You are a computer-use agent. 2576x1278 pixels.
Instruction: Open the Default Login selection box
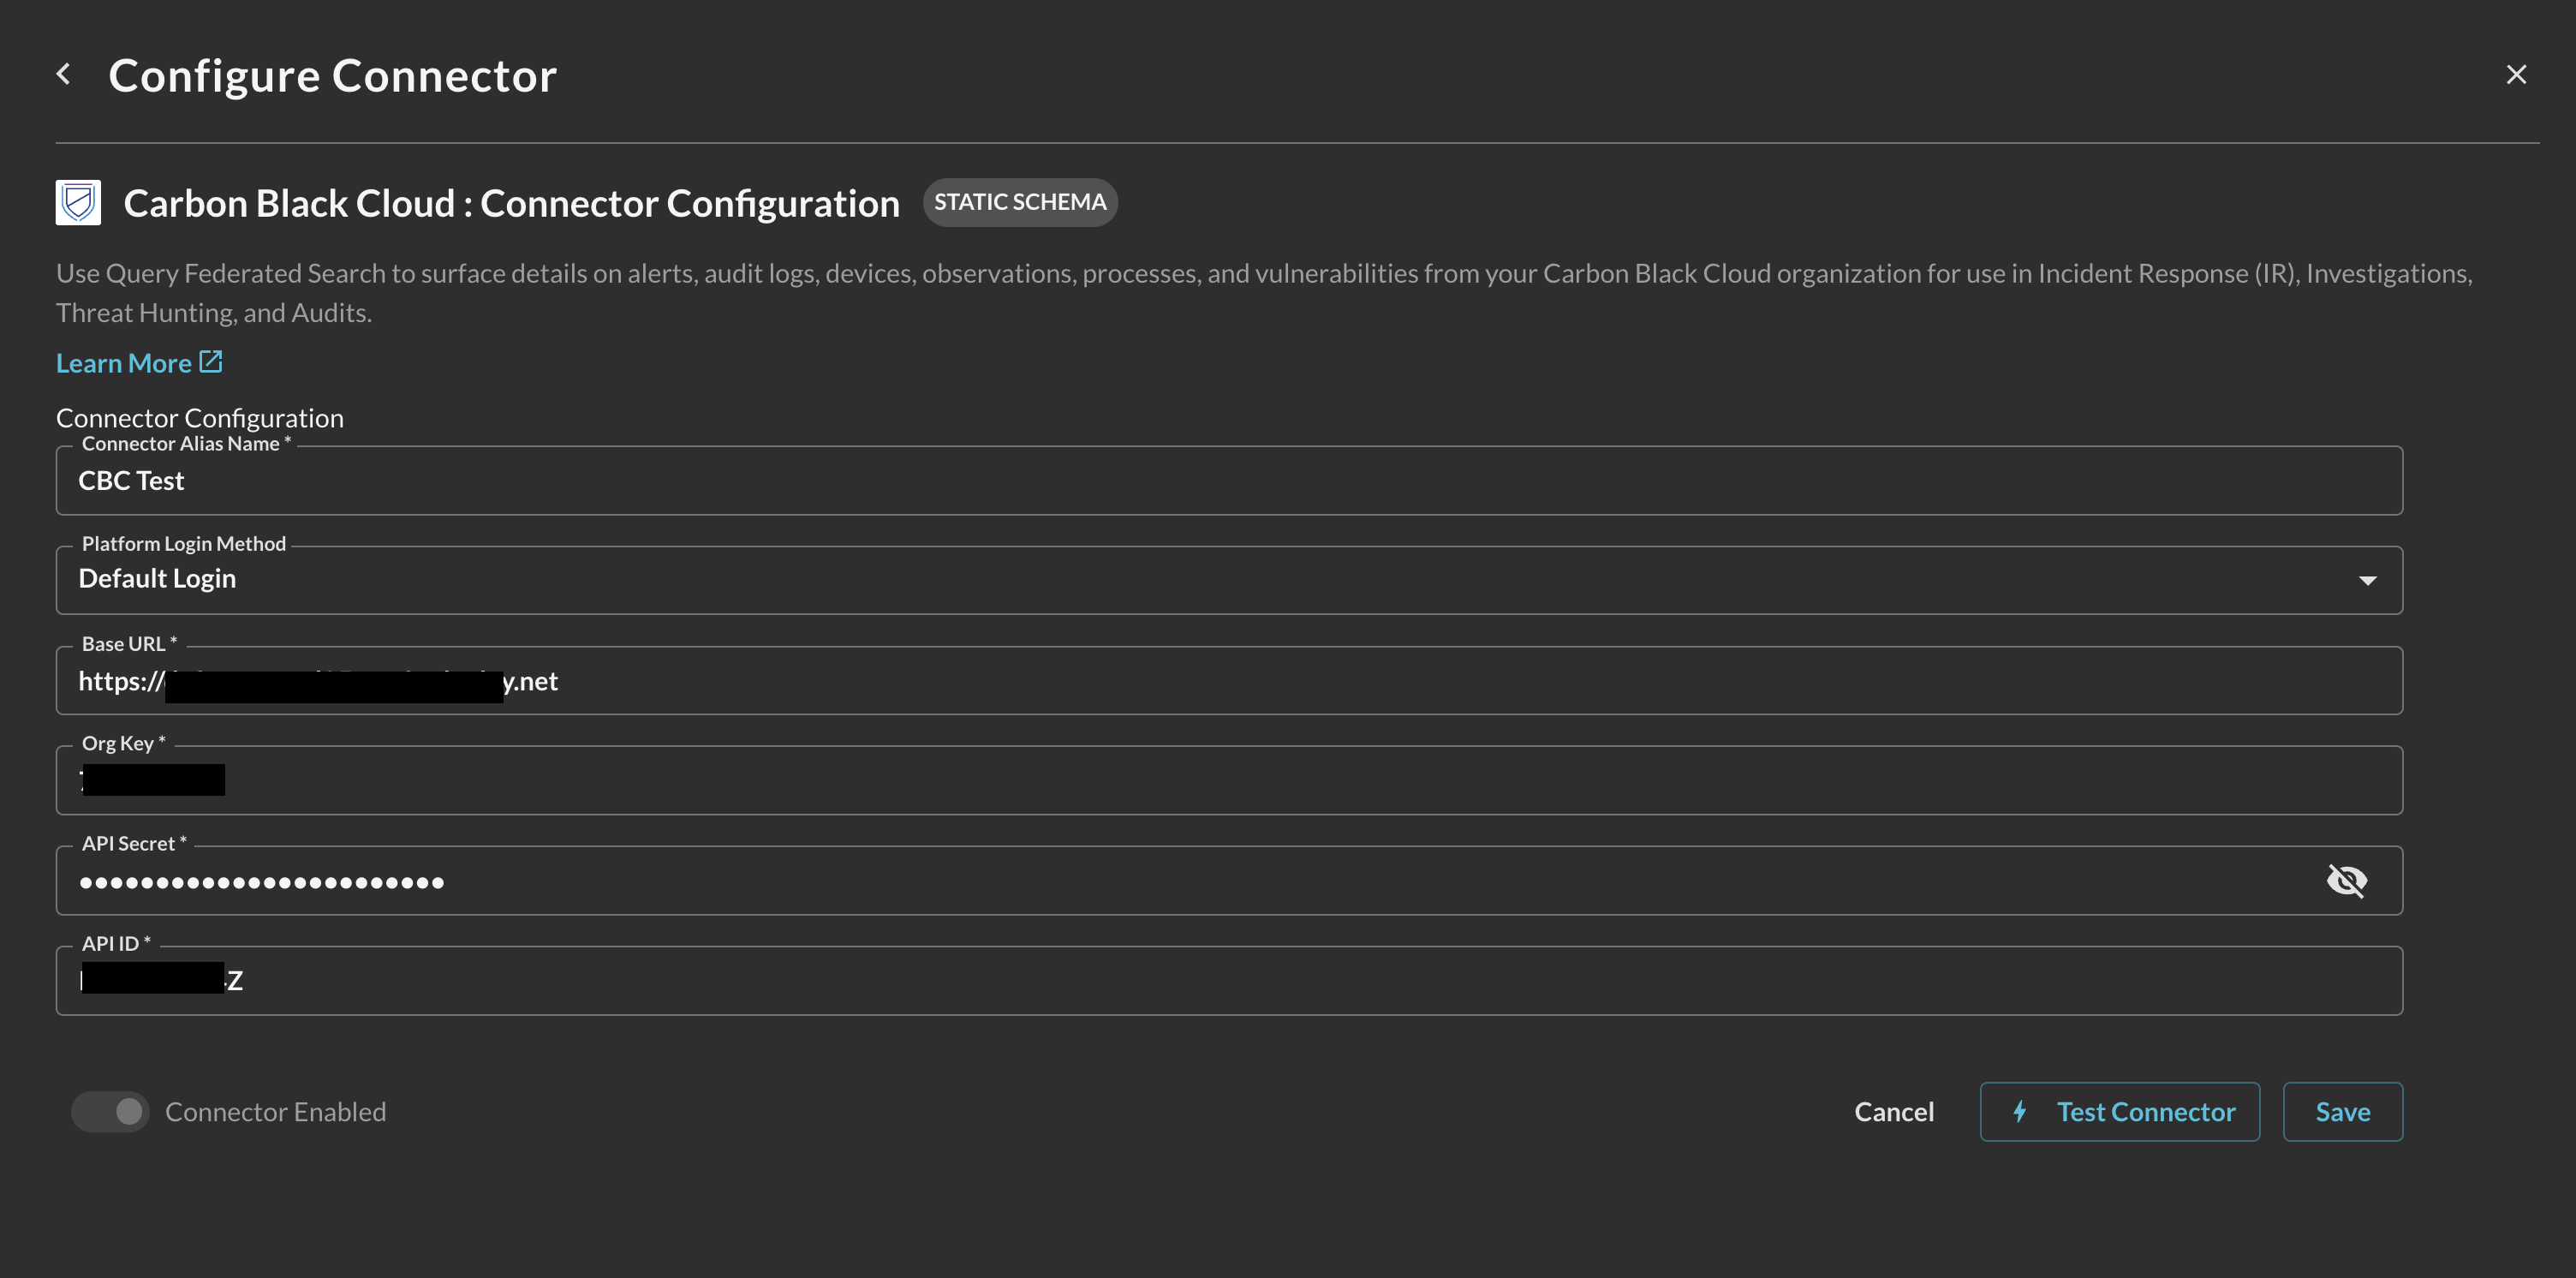coord(1200,580)
